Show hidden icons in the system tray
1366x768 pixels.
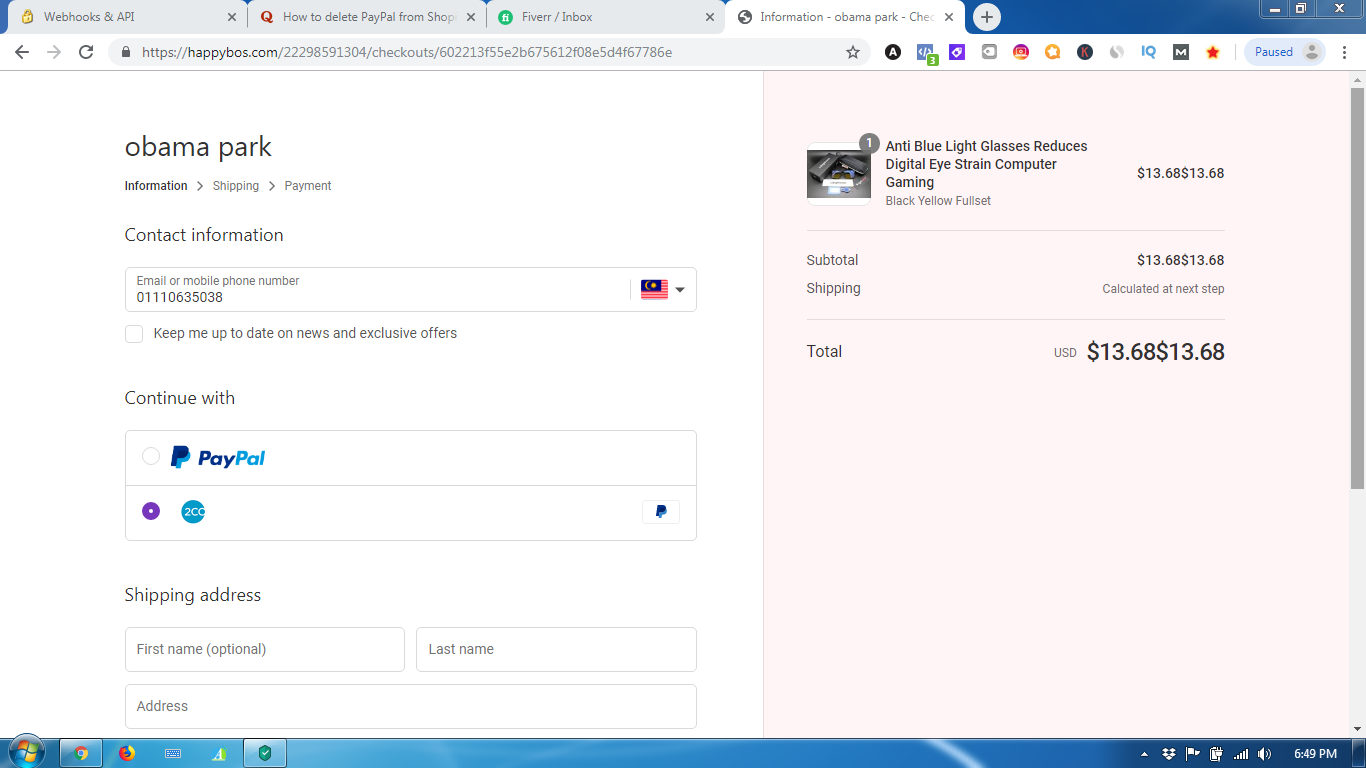tap(1147, 751)
